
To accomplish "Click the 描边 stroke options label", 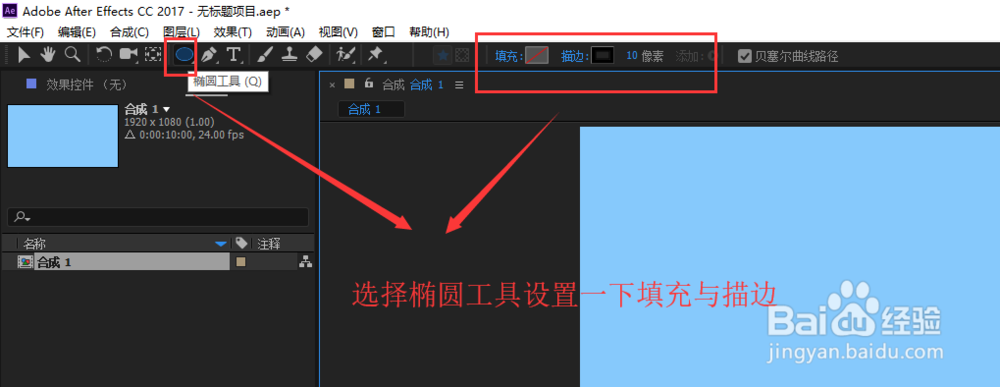I will click(x=574, y=56).
